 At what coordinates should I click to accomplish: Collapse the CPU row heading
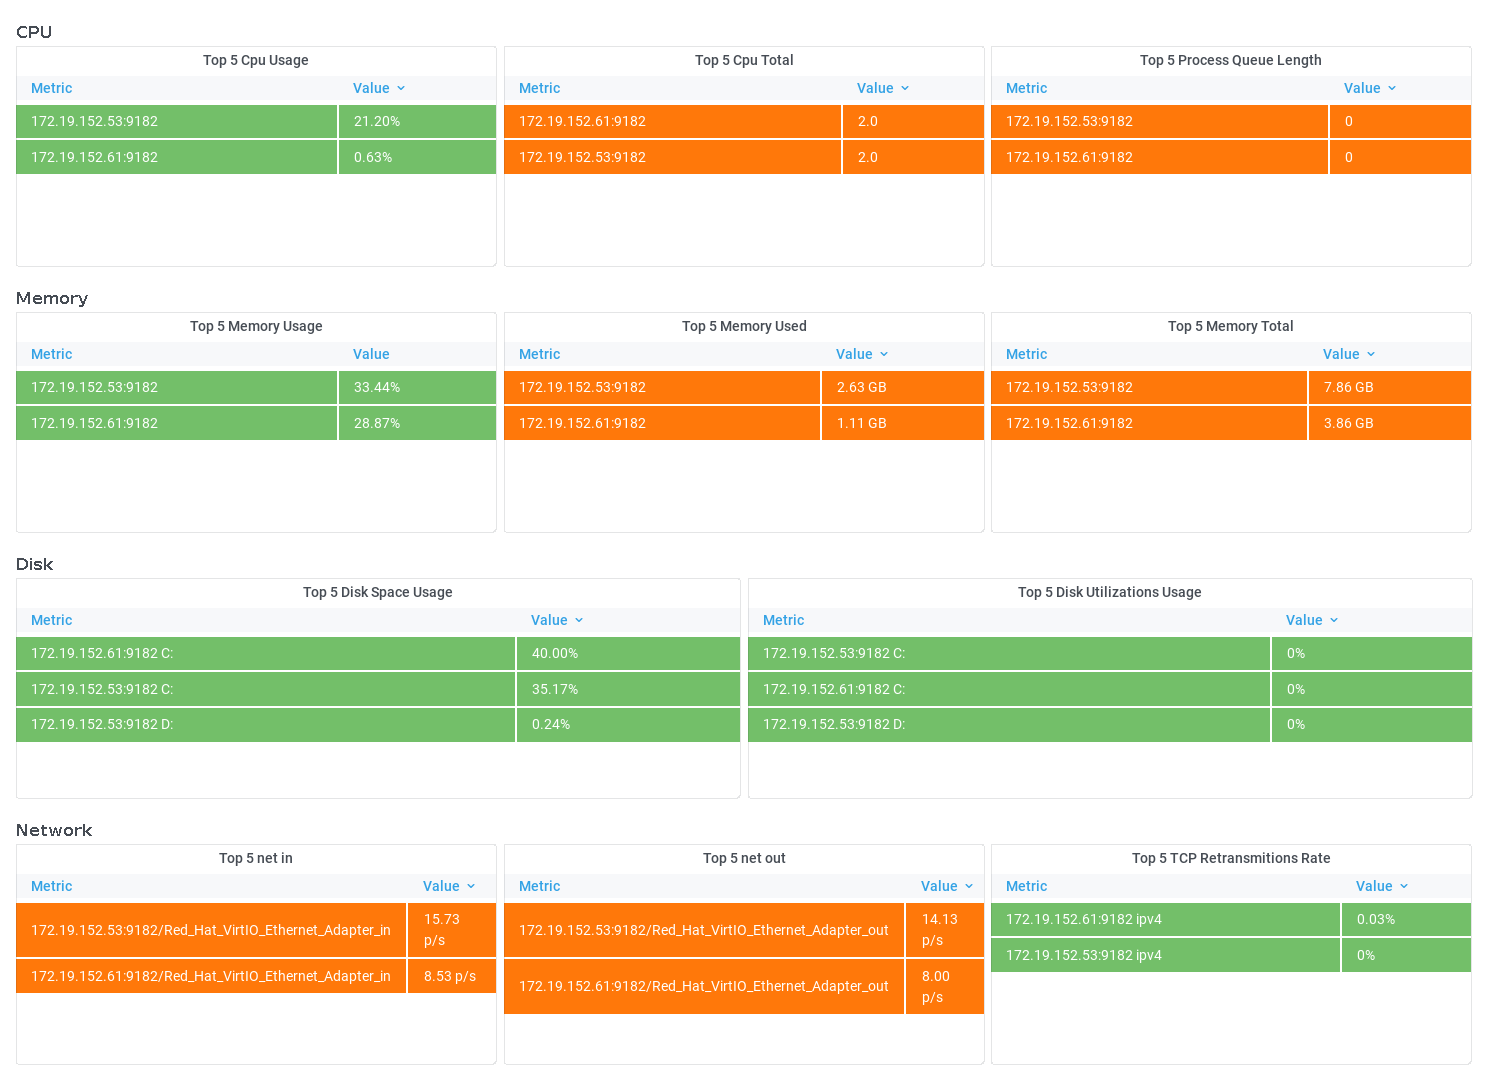tap(34, 32)
